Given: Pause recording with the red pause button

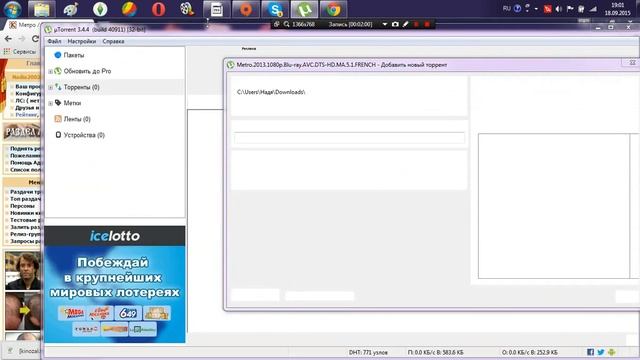Looking at the screenshot, I should tap(416, 24).
